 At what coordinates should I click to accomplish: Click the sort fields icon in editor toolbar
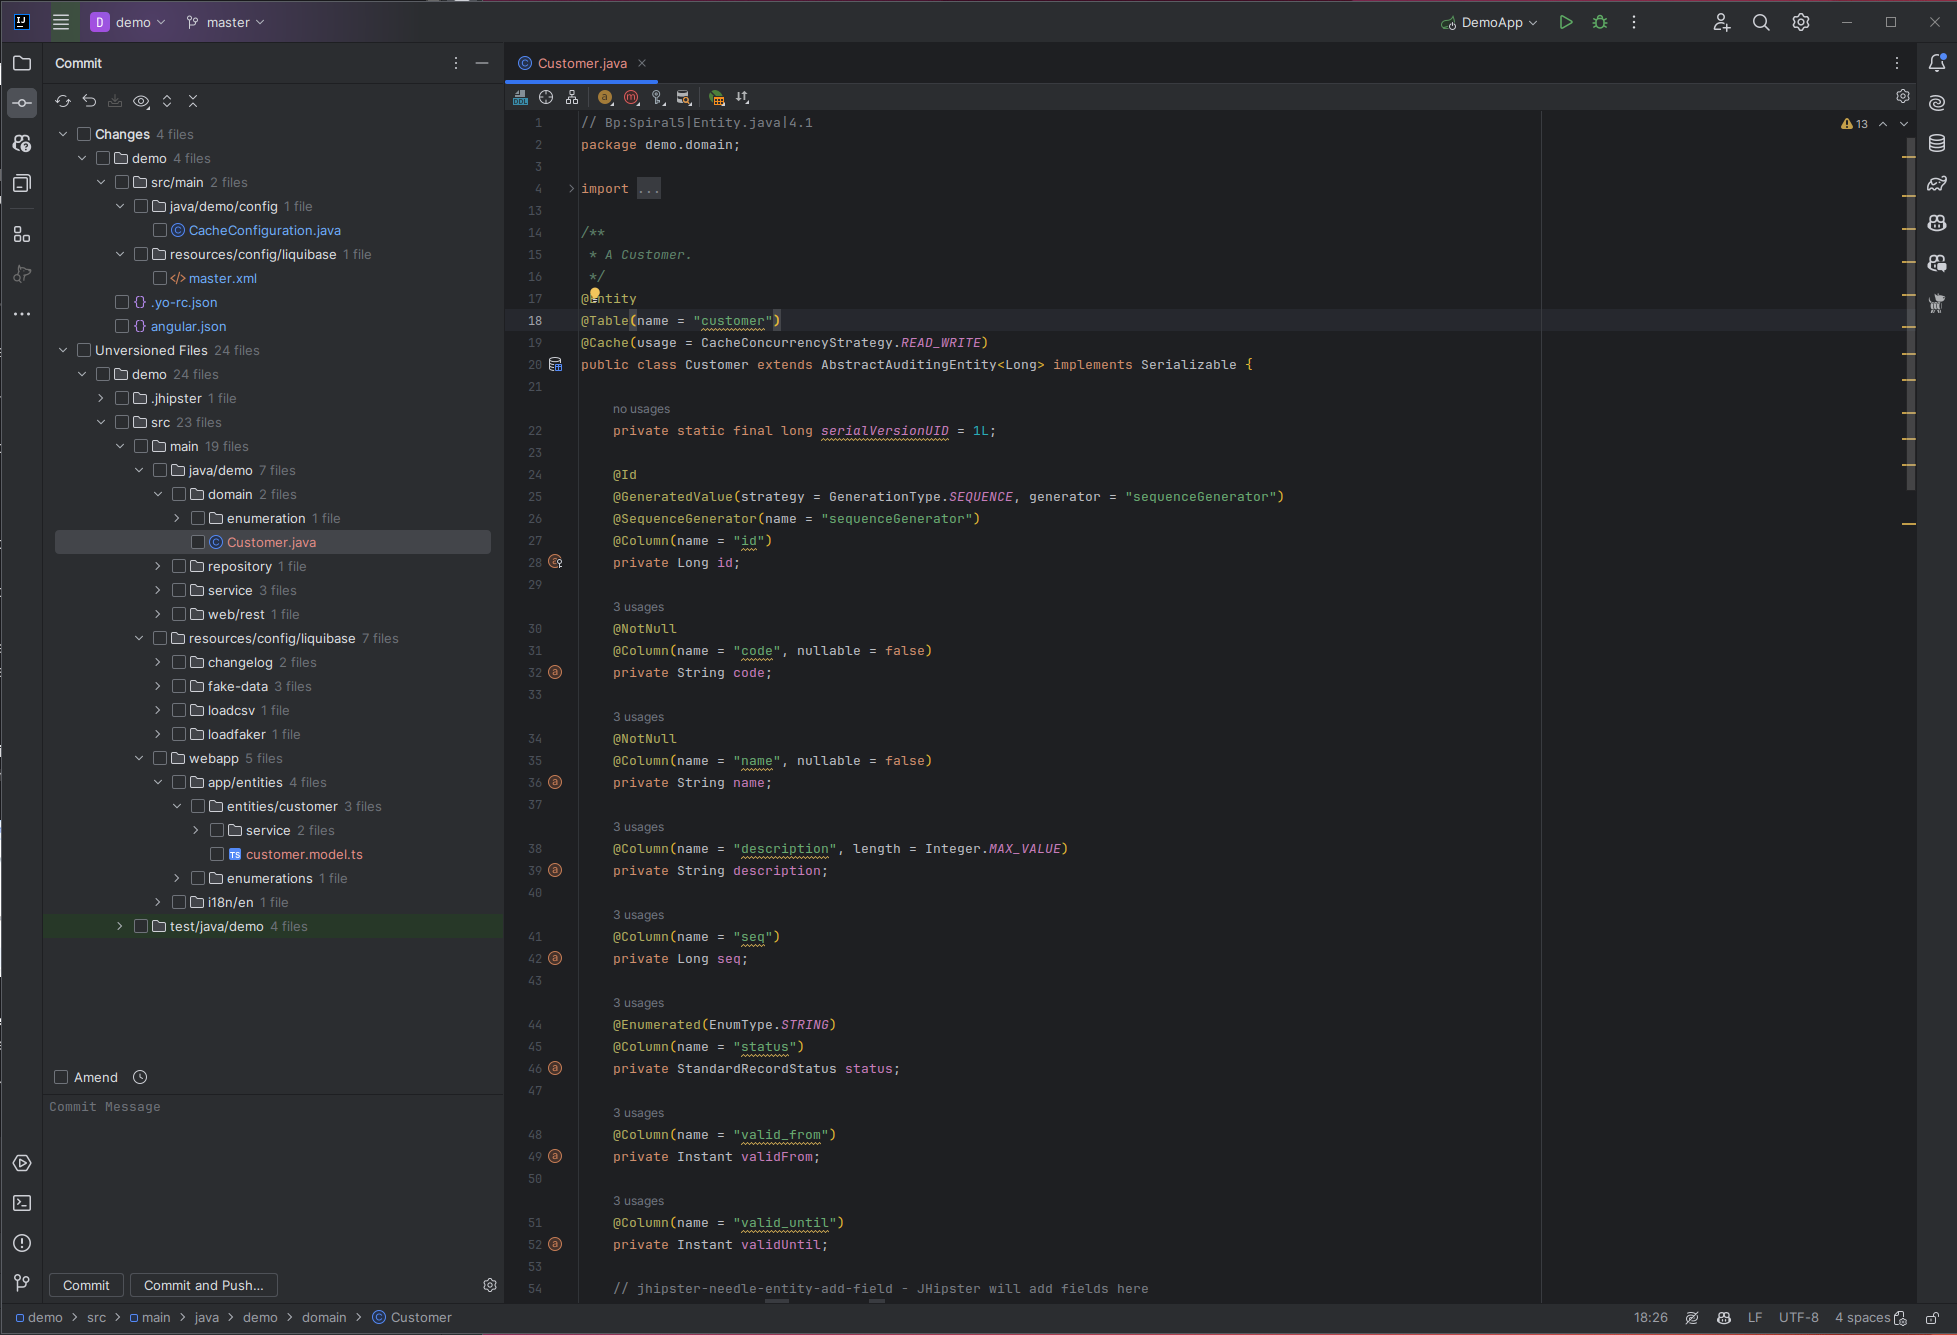742,97
